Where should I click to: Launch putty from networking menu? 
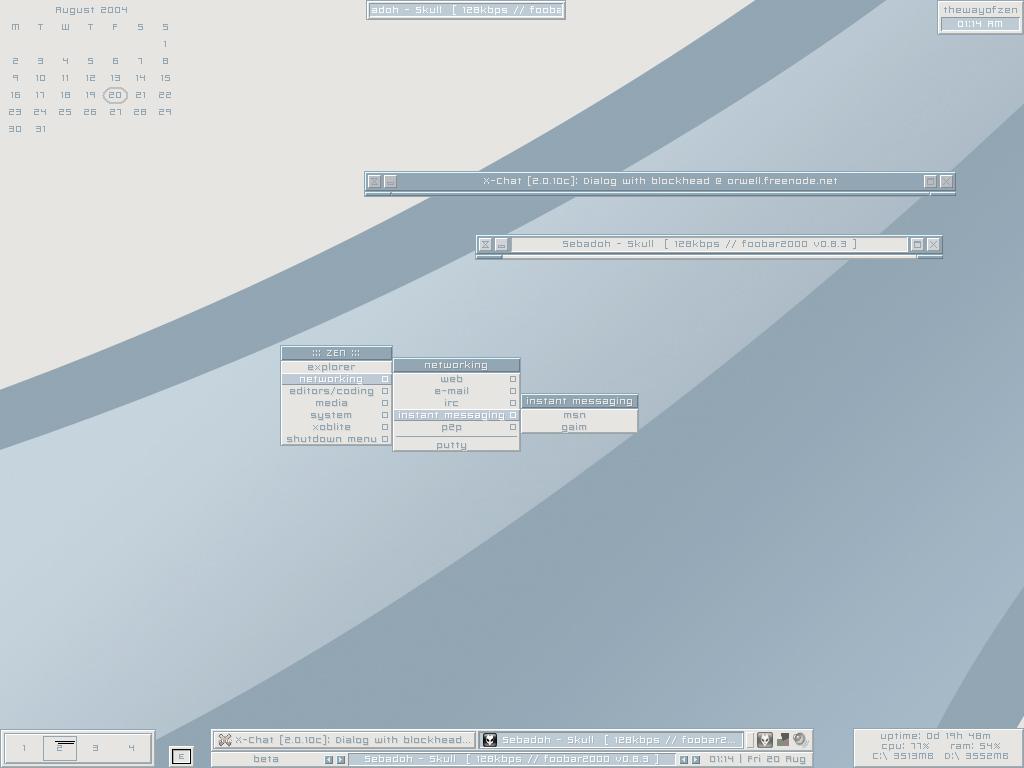[x=452, y=445]
